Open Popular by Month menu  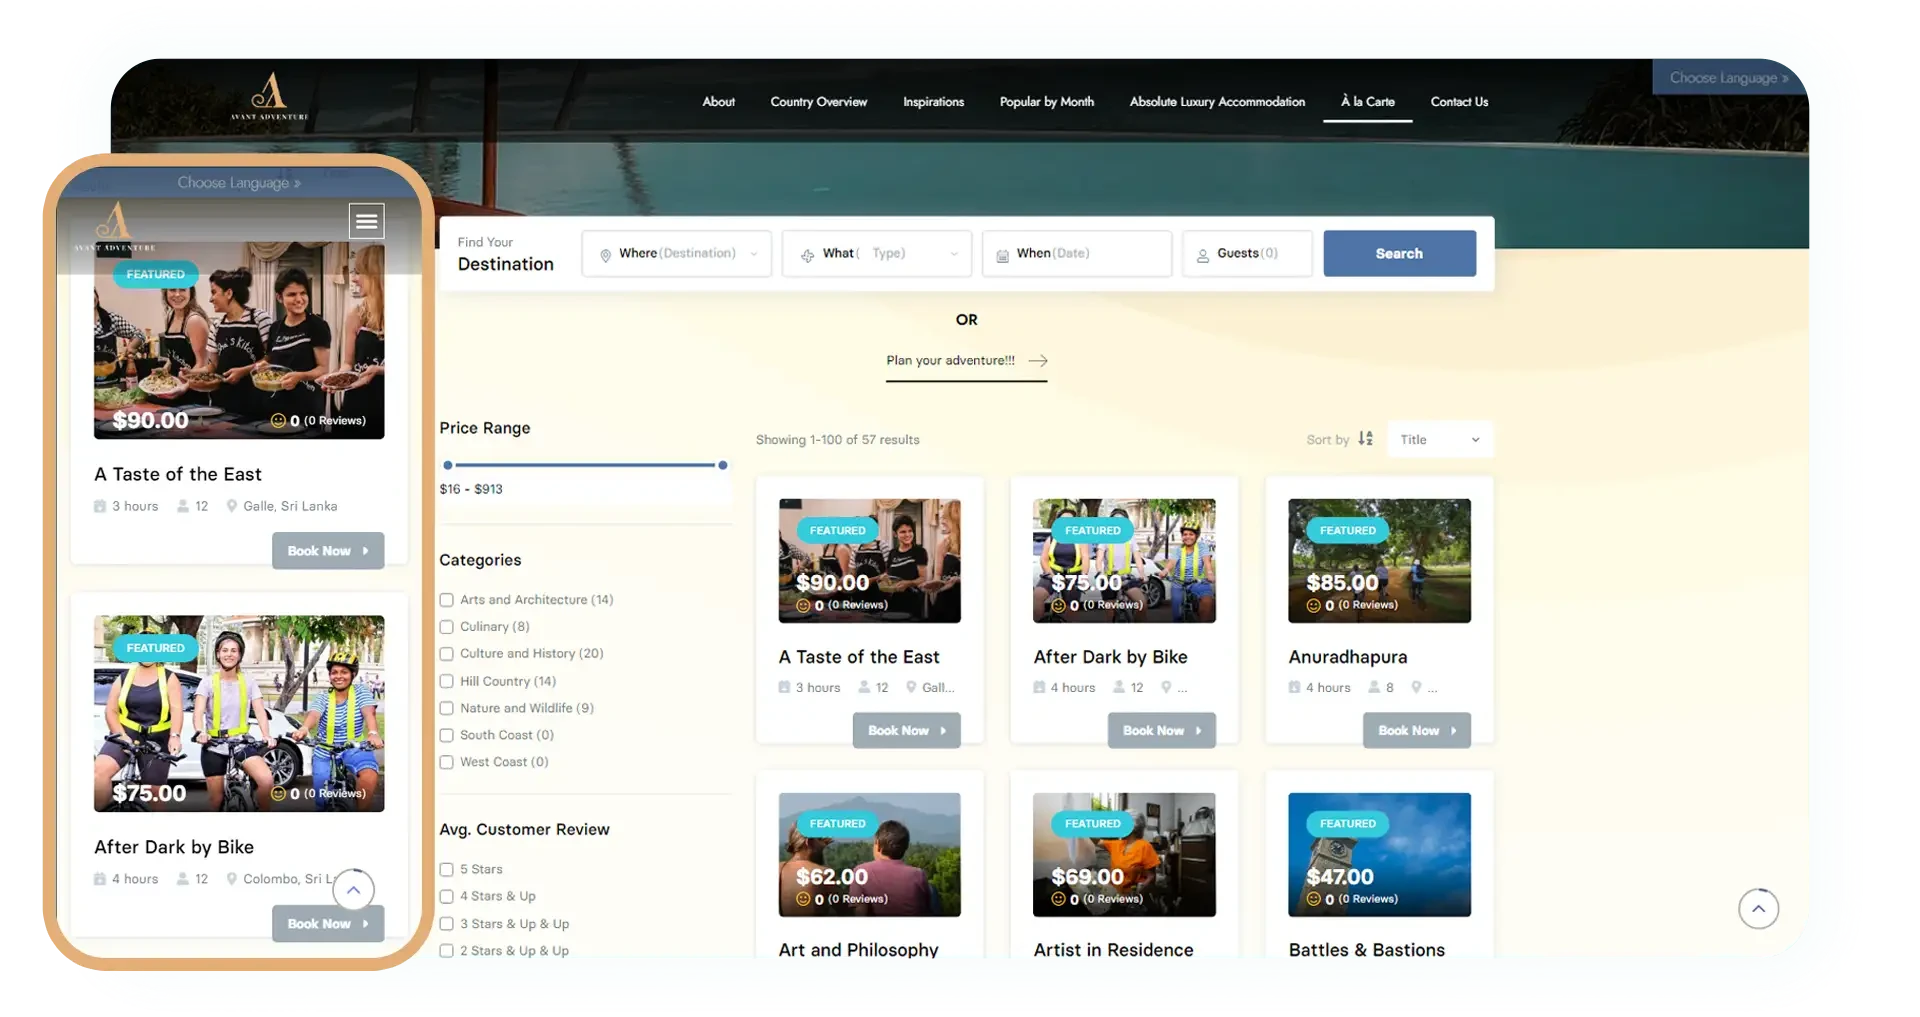pos(1046,102)
